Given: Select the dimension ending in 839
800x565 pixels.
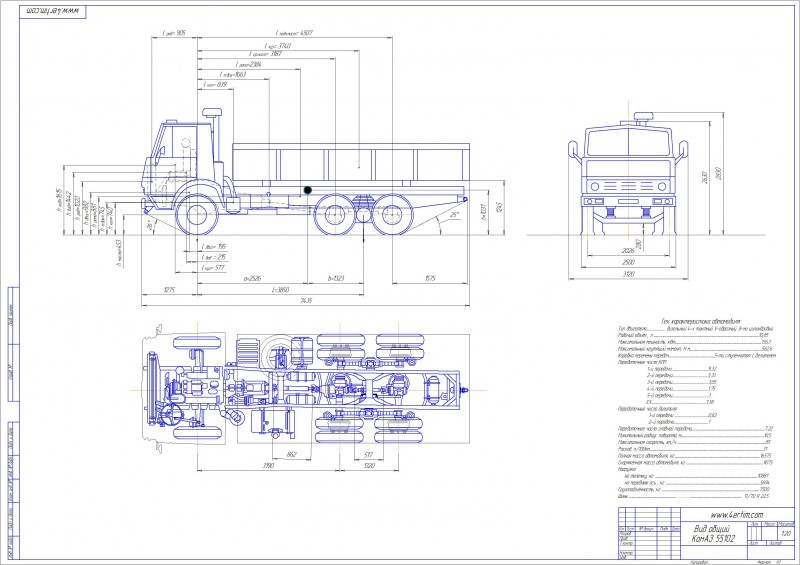Looking at the screenshot, I should coord(215,84).
